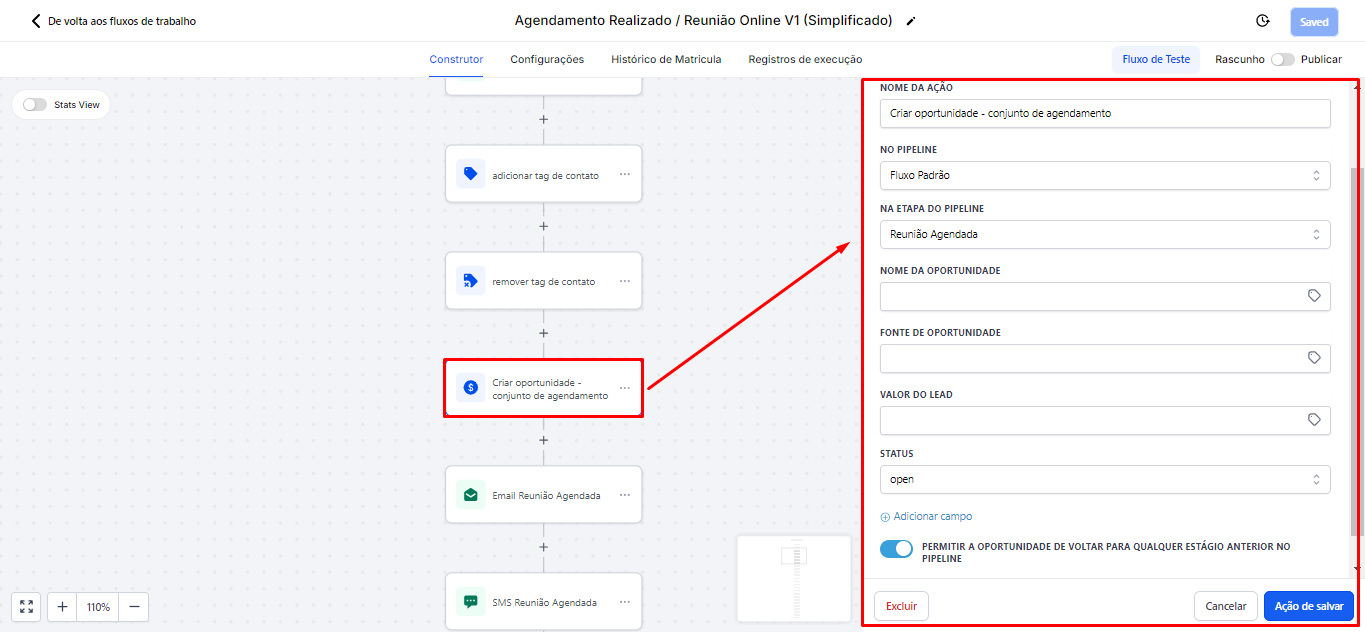Screen dimensions: 1365x632
Task: Open the Na Etapa do Pipeline dropdown
Action: tap(1104, 235)
